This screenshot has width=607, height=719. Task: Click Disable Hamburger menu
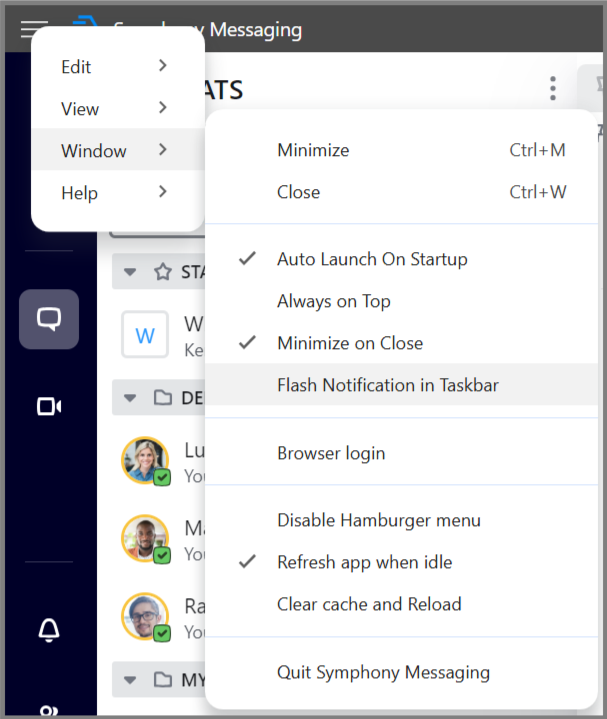pyautogui.click(x=401, y=520)
